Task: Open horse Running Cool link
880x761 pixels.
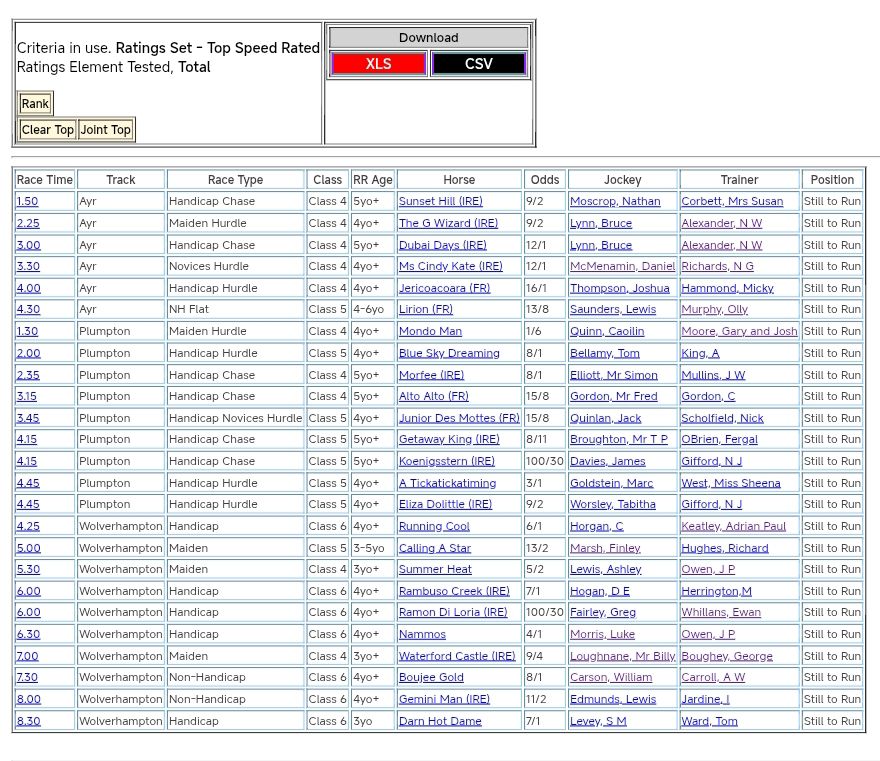Action: [x=434, y=526]
